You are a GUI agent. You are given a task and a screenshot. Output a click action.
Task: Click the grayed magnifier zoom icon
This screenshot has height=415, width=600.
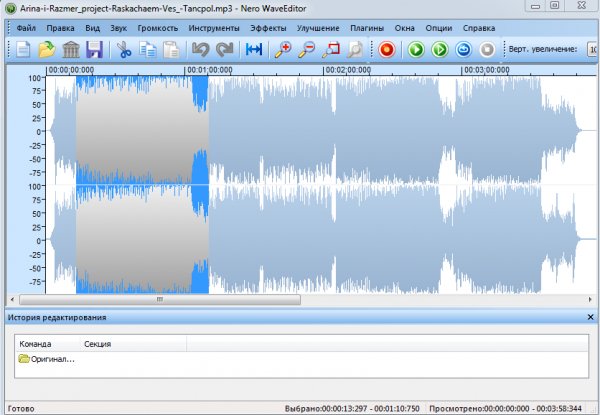[x=355, y=50]
